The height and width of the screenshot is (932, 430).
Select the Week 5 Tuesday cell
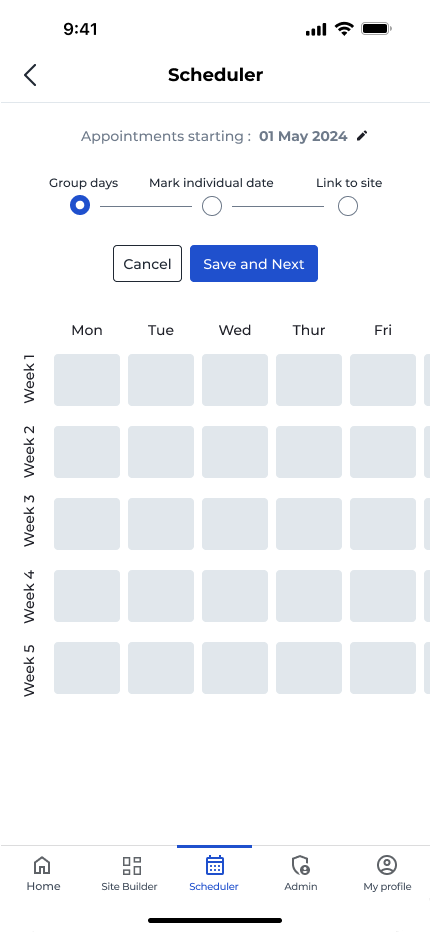tap(161, 667)
